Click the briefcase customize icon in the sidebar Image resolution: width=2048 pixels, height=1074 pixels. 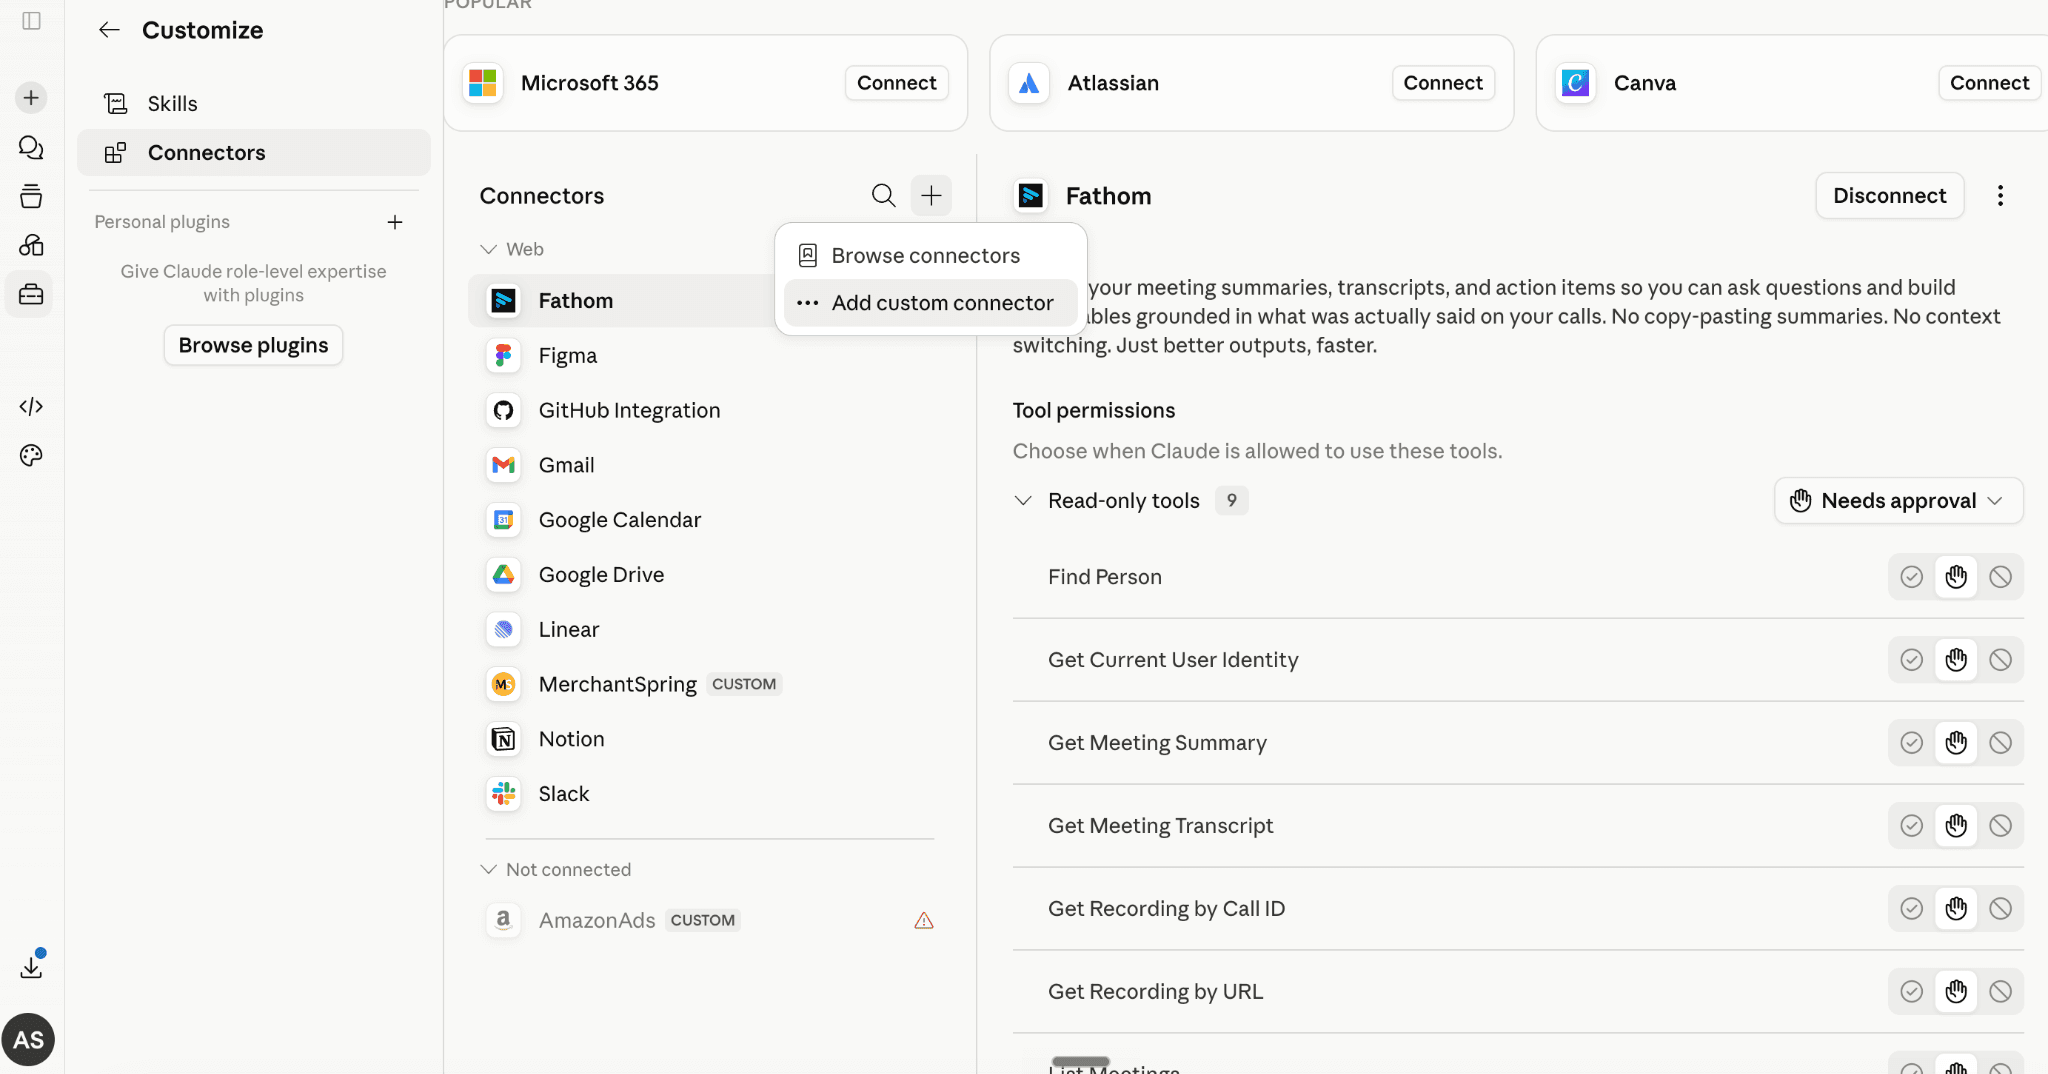[x=31, y=294]
